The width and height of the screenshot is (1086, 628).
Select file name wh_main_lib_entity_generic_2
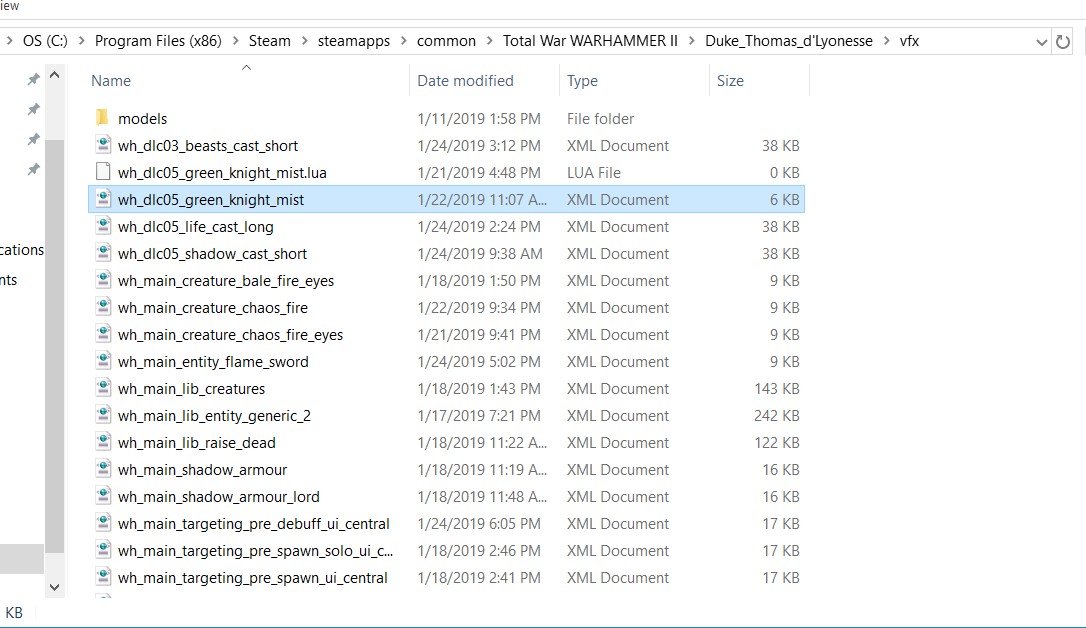[214, 415]
